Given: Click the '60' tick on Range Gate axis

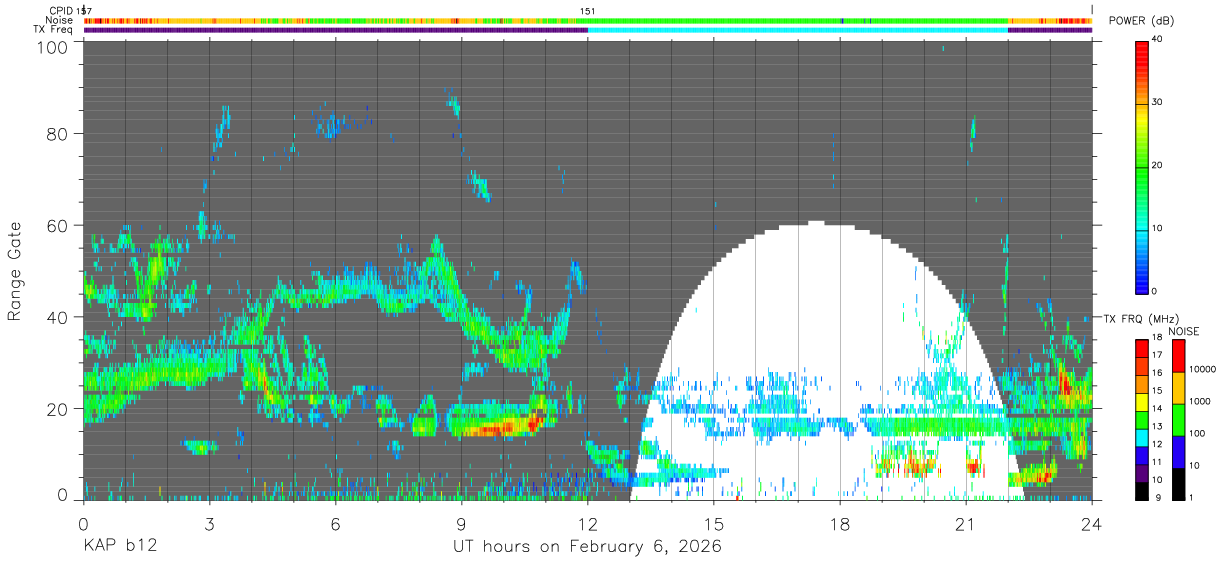Looking at the screenshot, I should click(57, 226).
